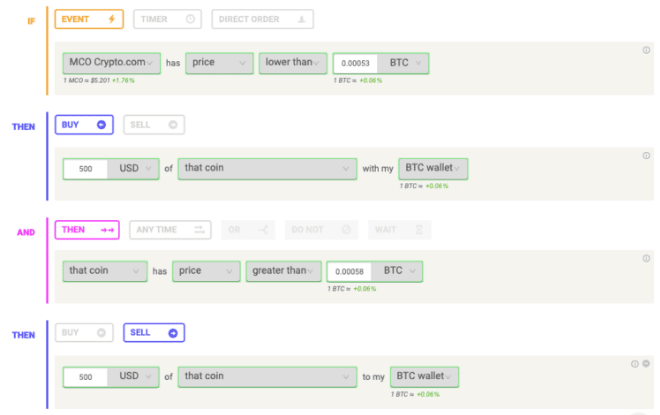This screenshot has width=660, height=415.
Task: Open the 'greater than' comparison dropdown
Action: (x=283, y=270)
